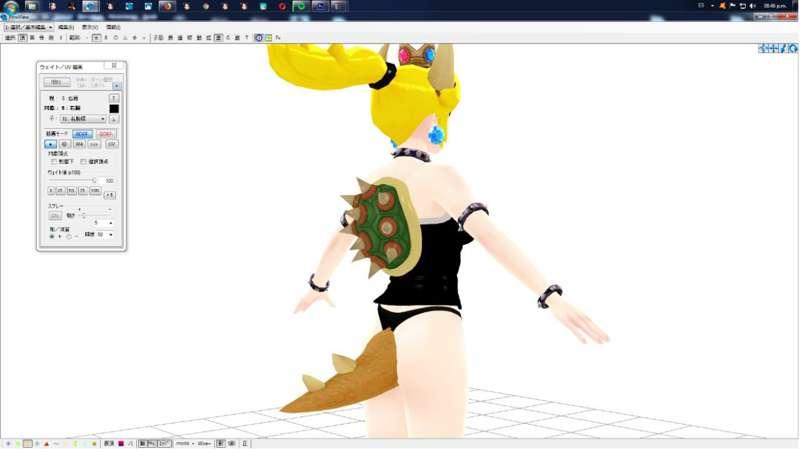The image size is (800, 449).
Task: Select the UV tool button in weight panel
Action: (112, 144)
